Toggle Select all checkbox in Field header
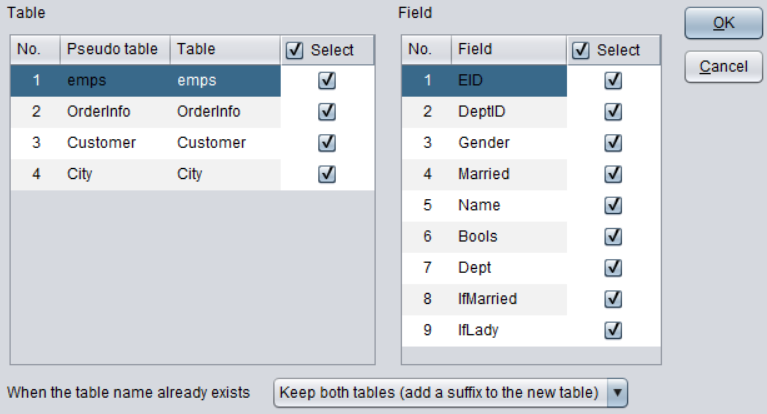Screen dimensions: 767x414 [x=581, y=50]
